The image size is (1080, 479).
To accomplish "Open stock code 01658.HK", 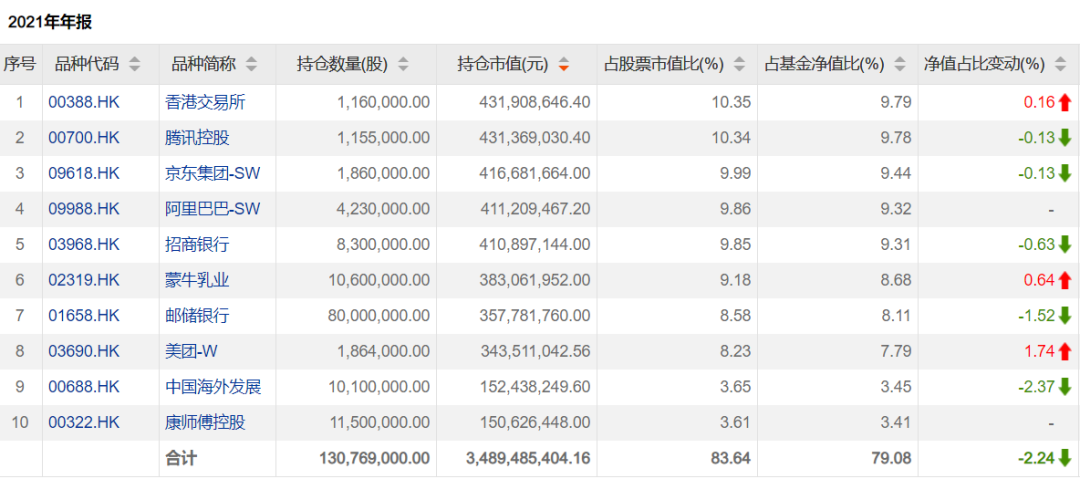I will [x=84, y=316].
